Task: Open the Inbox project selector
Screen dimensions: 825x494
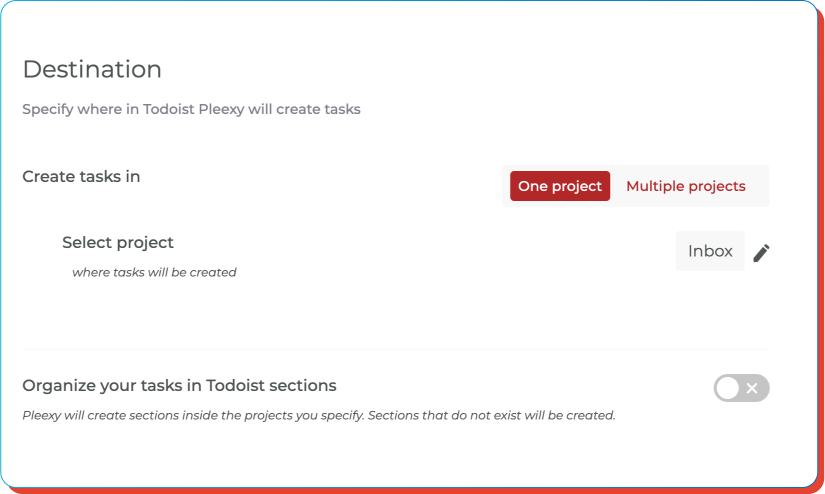Action: tap(710, 251)
